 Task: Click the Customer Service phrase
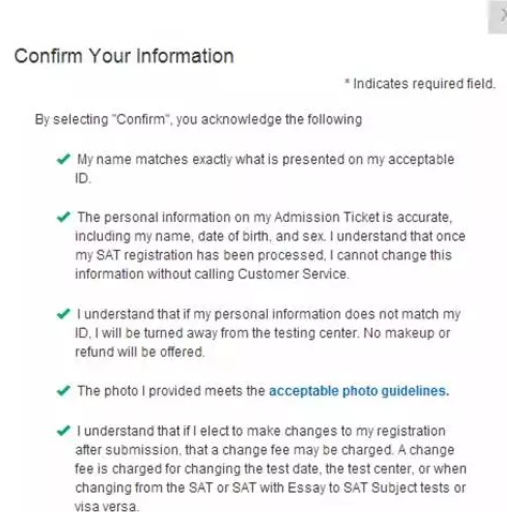pyautogui.click(x=293, y=274)
